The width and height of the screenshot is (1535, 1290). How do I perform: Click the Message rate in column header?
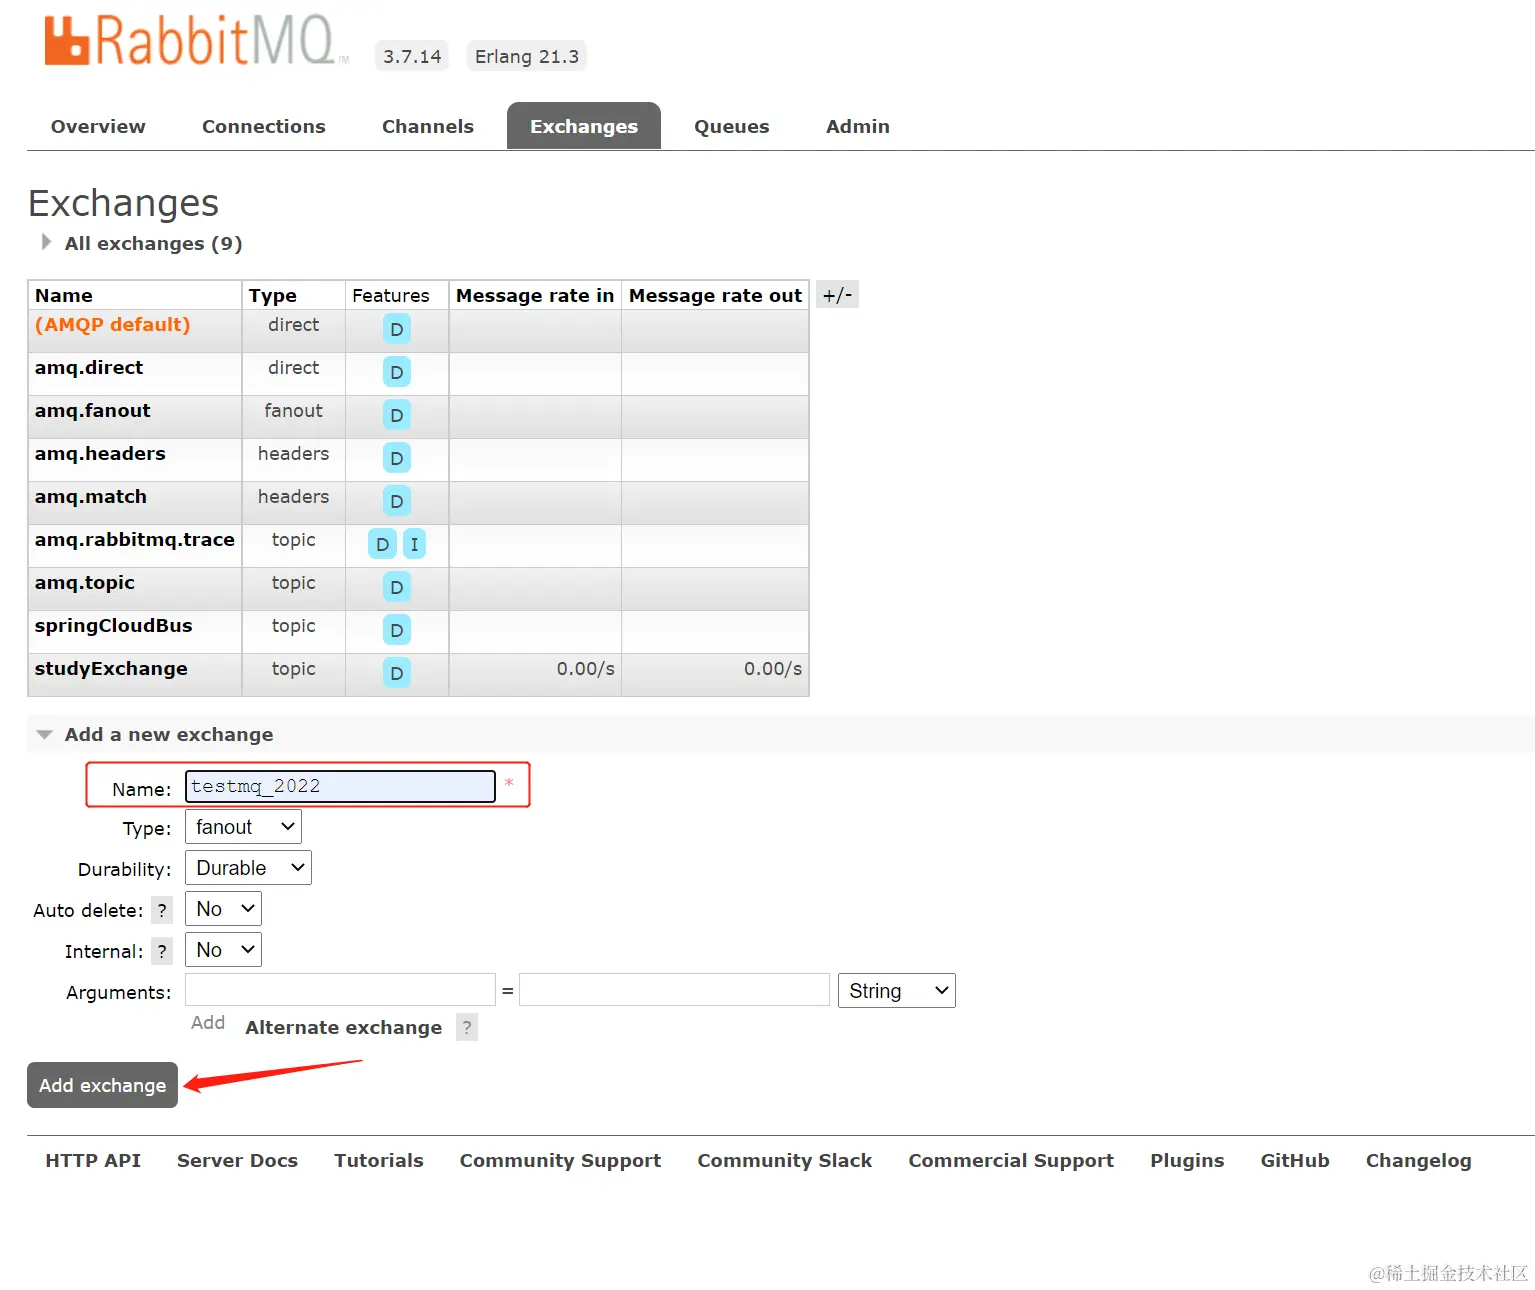coord(535,295)
